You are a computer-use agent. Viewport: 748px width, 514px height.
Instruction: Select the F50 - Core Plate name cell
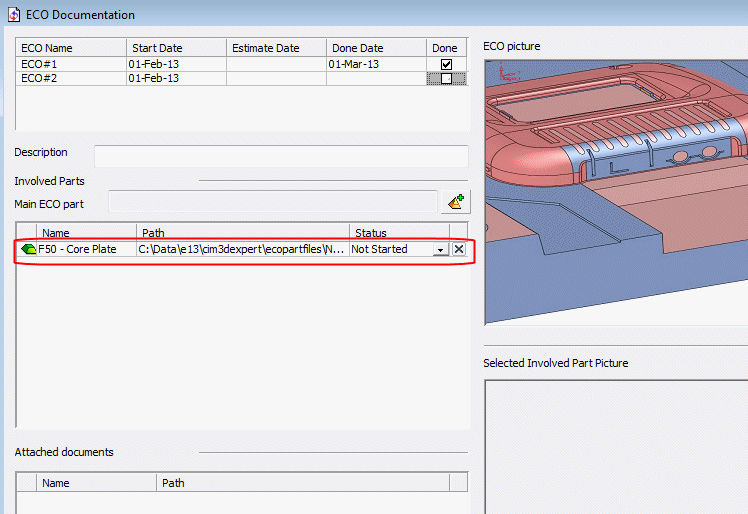[x=87, y=249]
